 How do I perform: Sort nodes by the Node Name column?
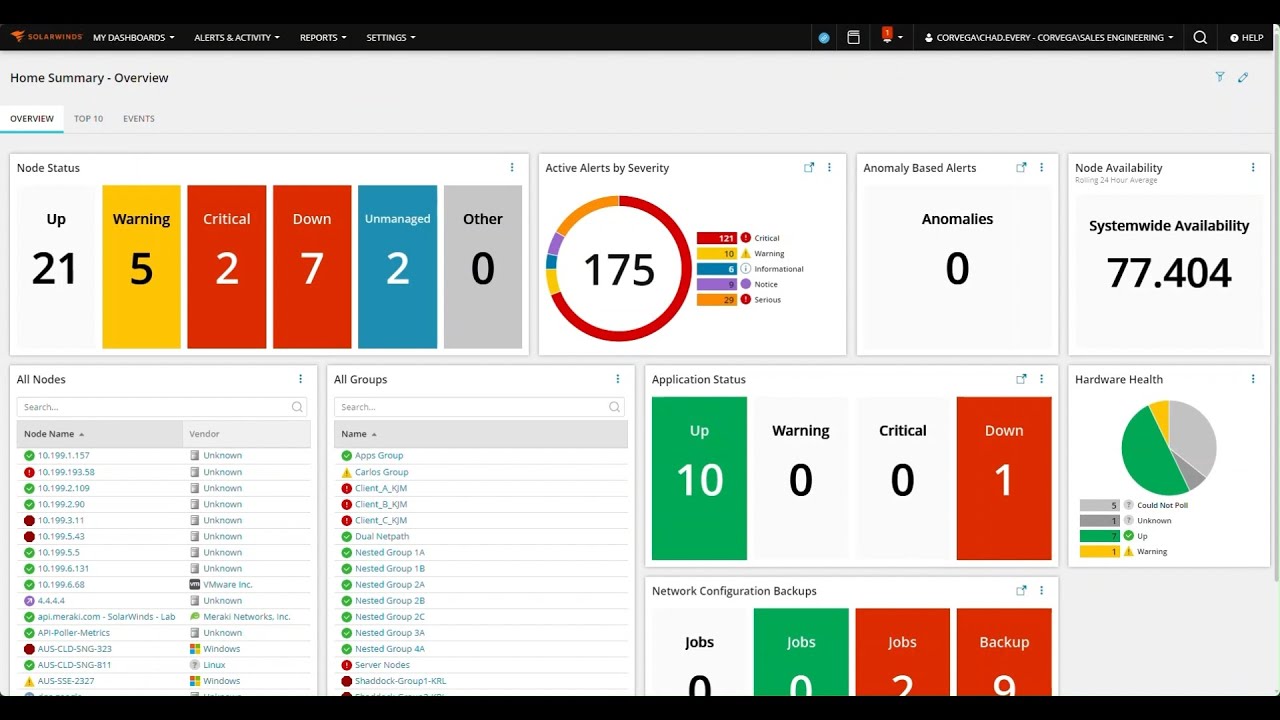coord(51,432)
